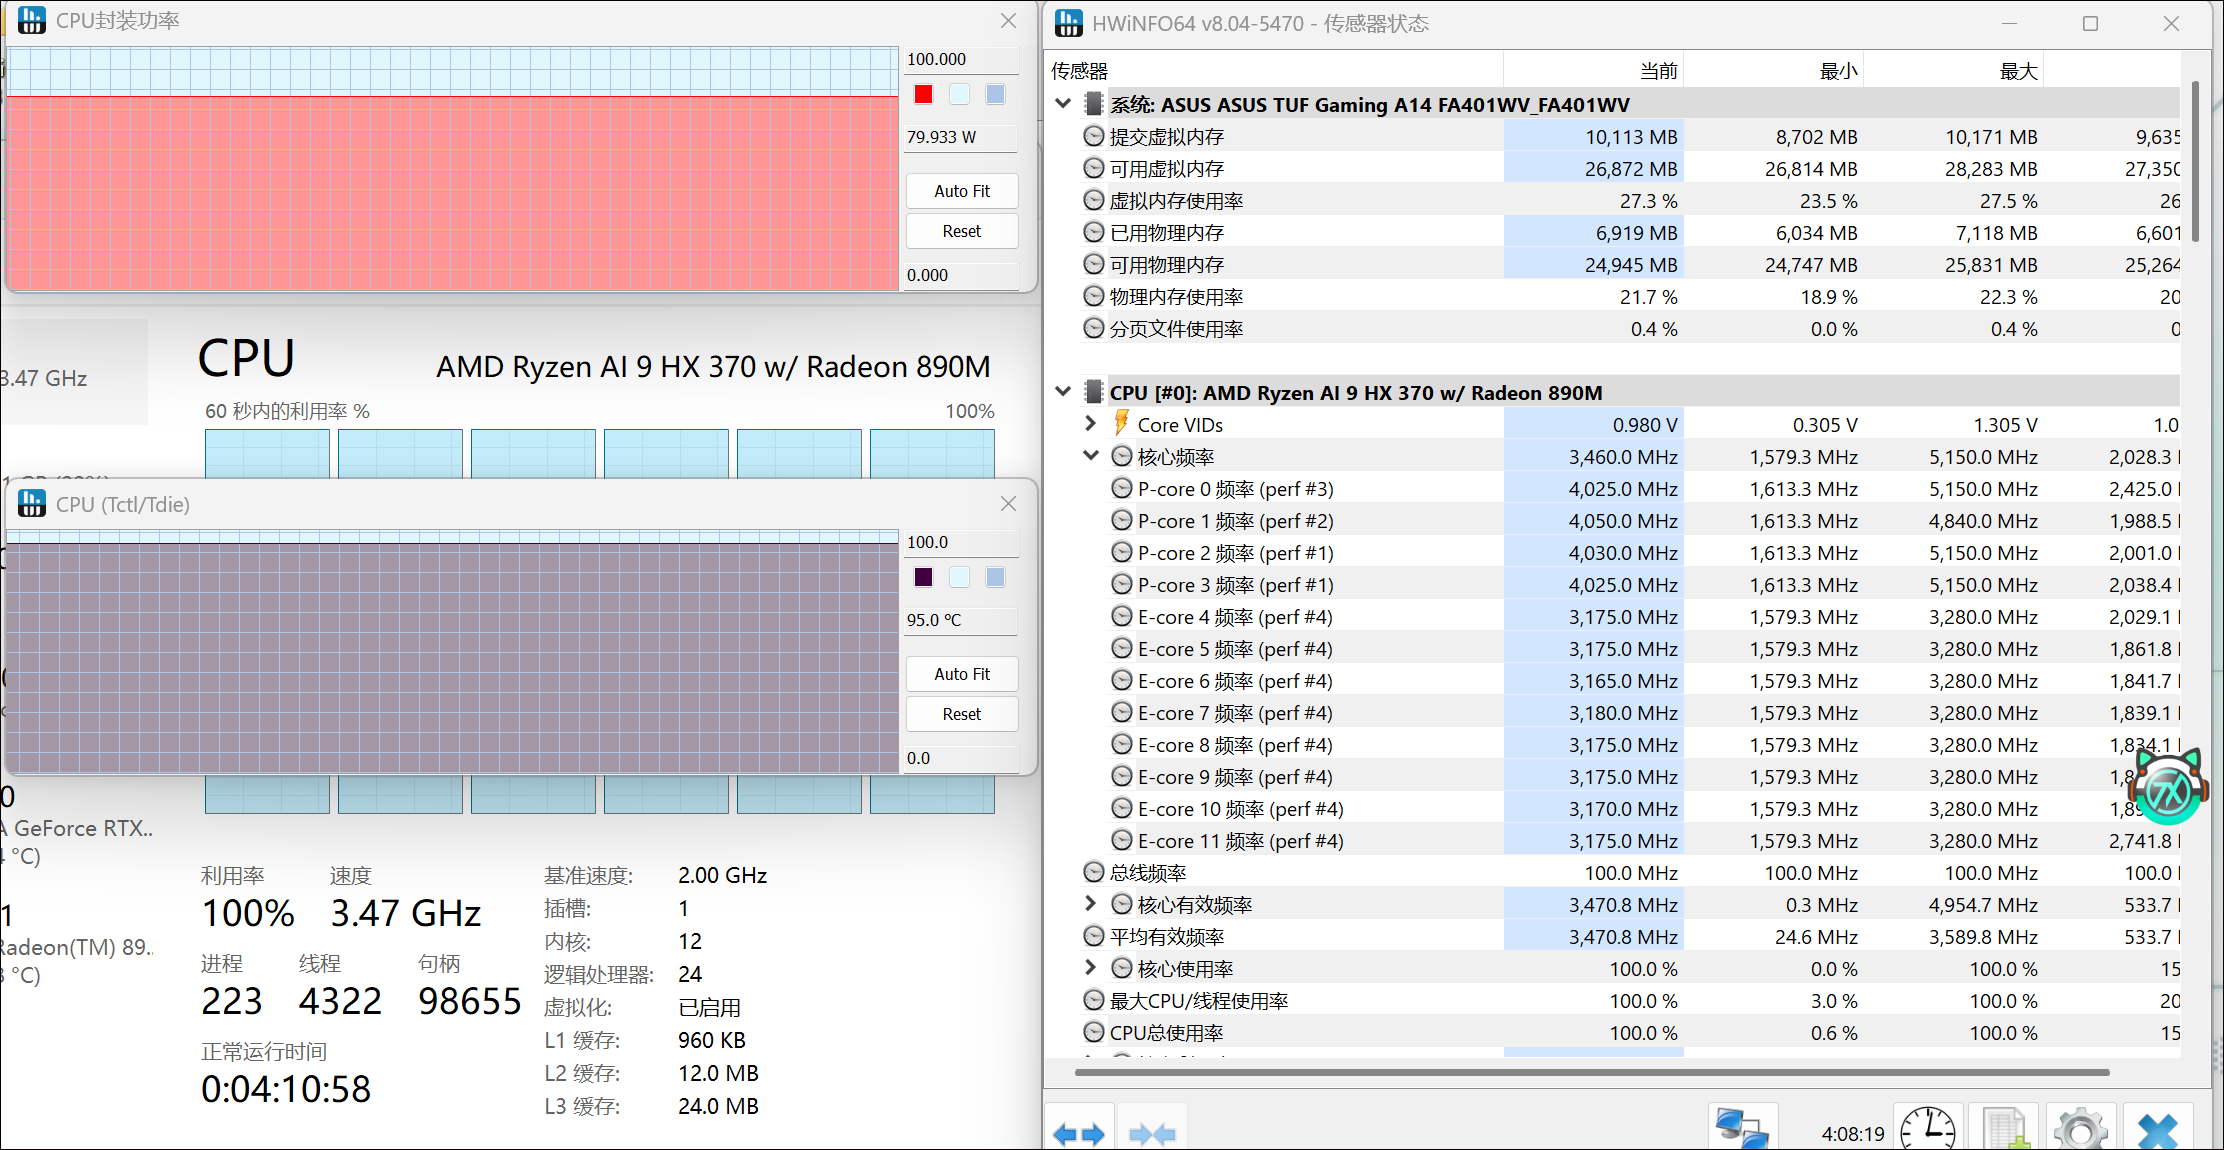Click the 0.000 min value field in CPU封装功率

961,275
